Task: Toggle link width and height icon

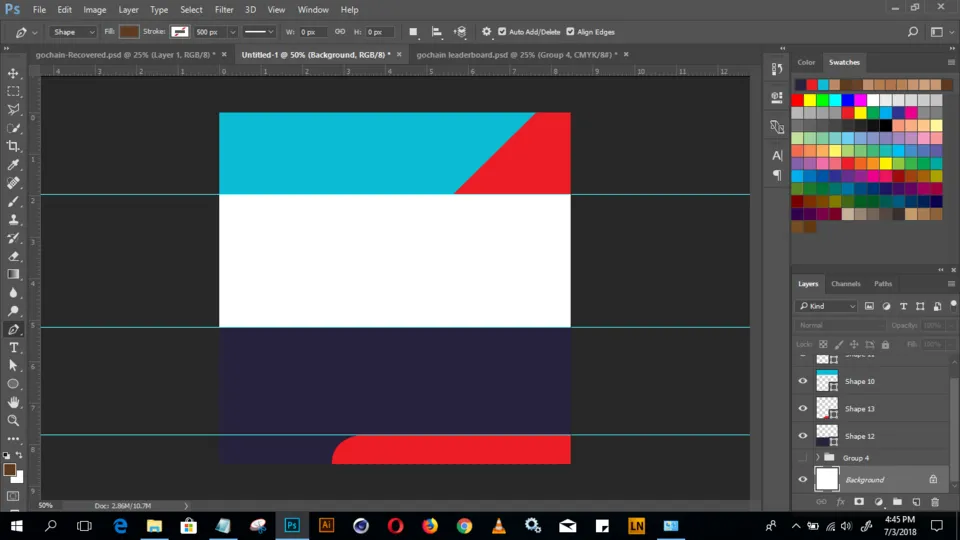Action: pos(340,32)
